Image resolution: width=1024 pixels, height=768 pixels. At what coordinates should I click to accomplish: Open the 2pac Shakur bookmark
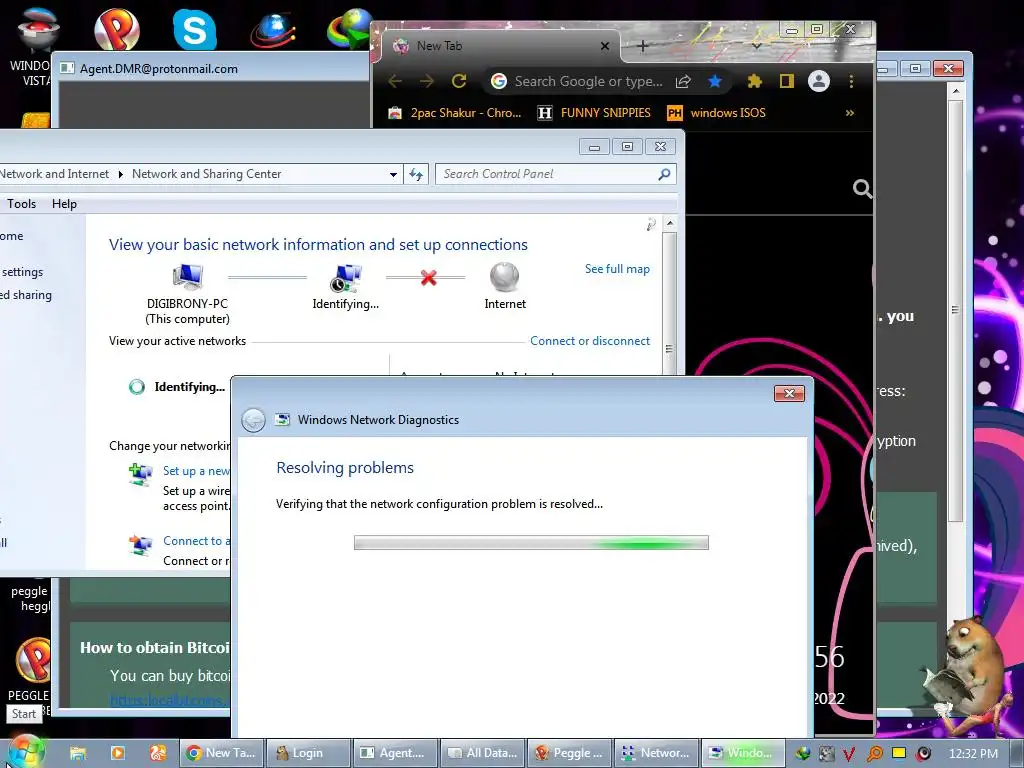tap(455, 113)
